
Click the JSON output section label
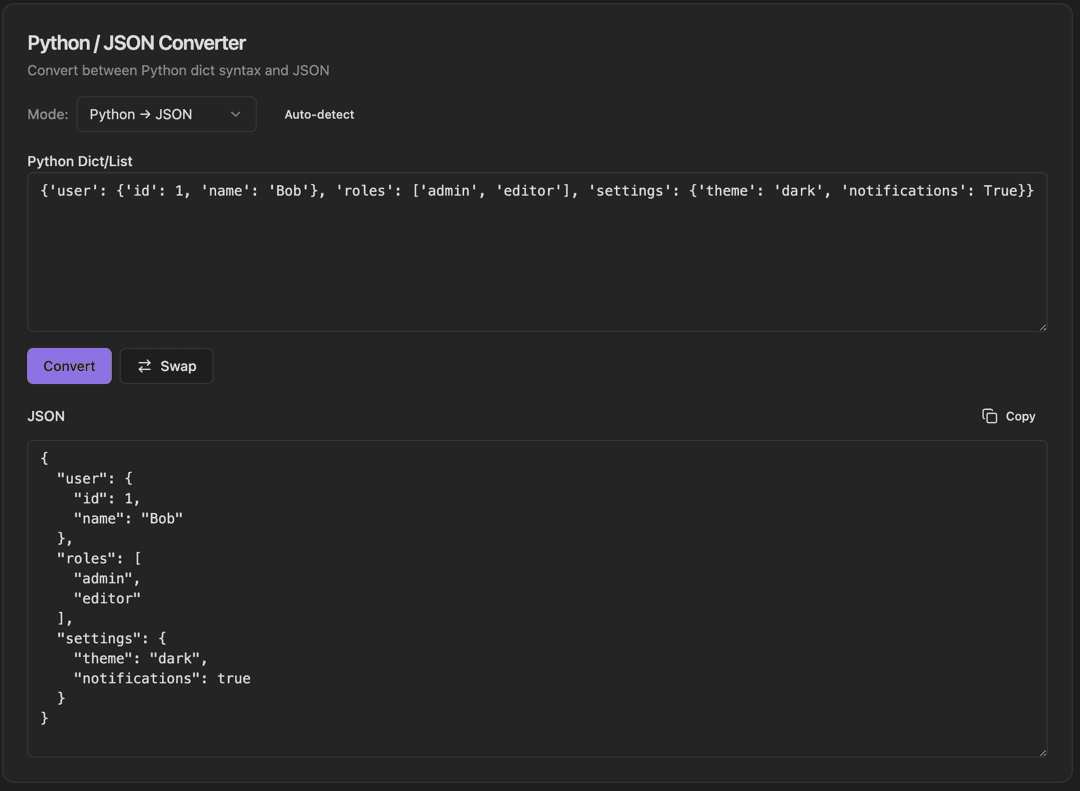[45, 416]
